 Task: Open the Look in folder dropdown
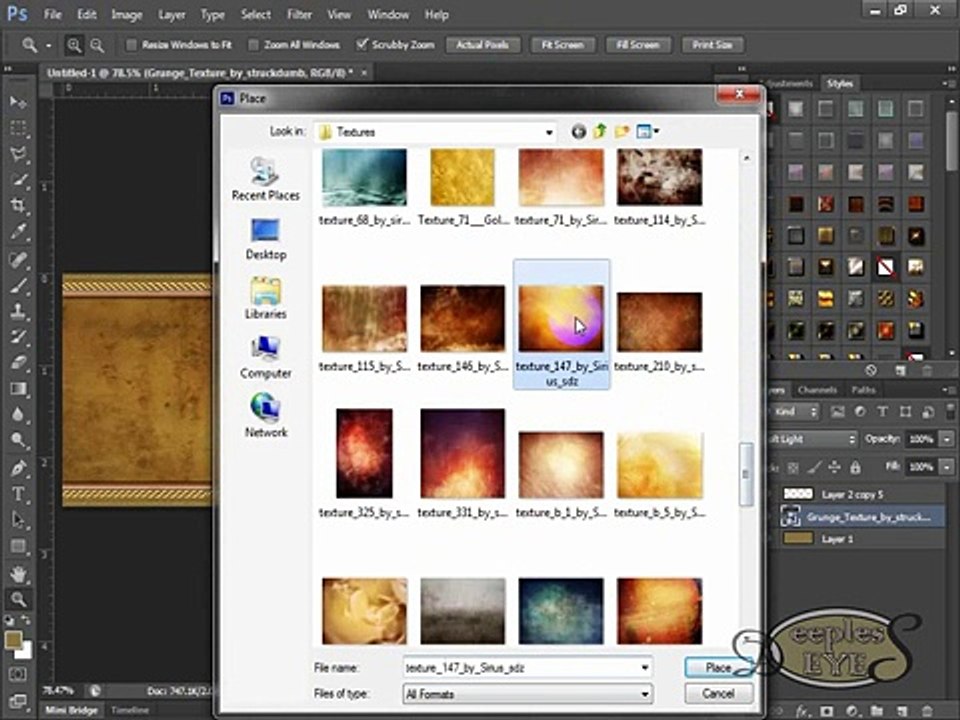549,132
